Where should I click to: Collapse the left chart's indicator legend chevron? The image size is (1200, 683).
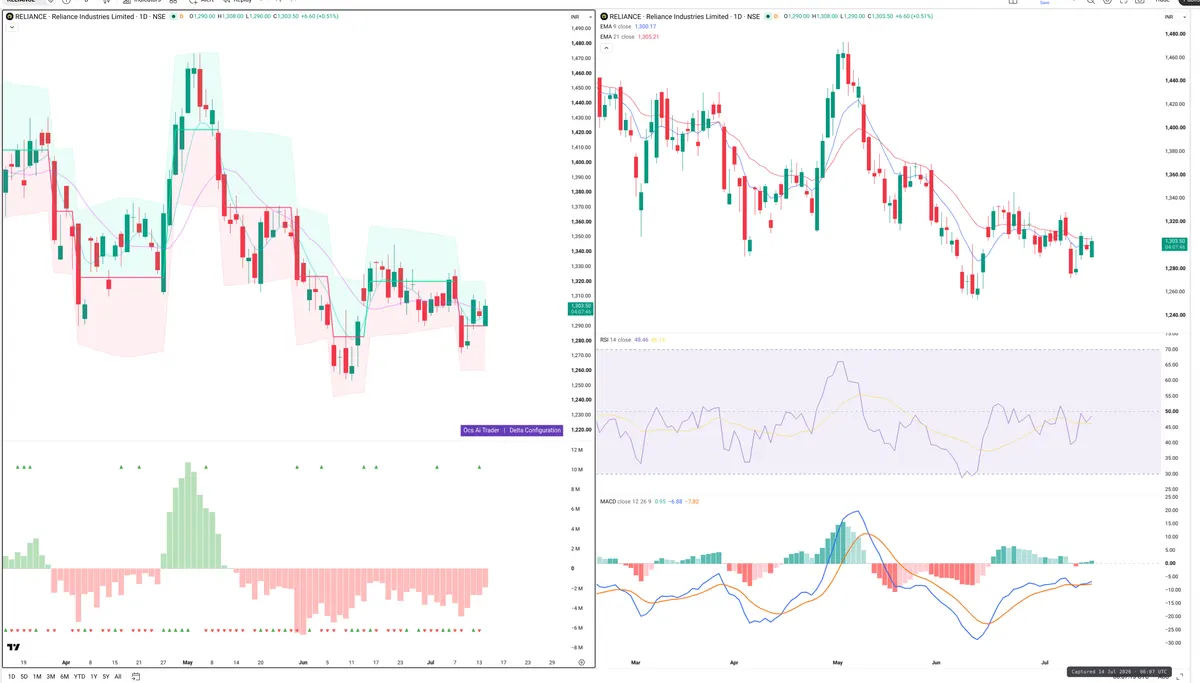(x=11, y=28)
